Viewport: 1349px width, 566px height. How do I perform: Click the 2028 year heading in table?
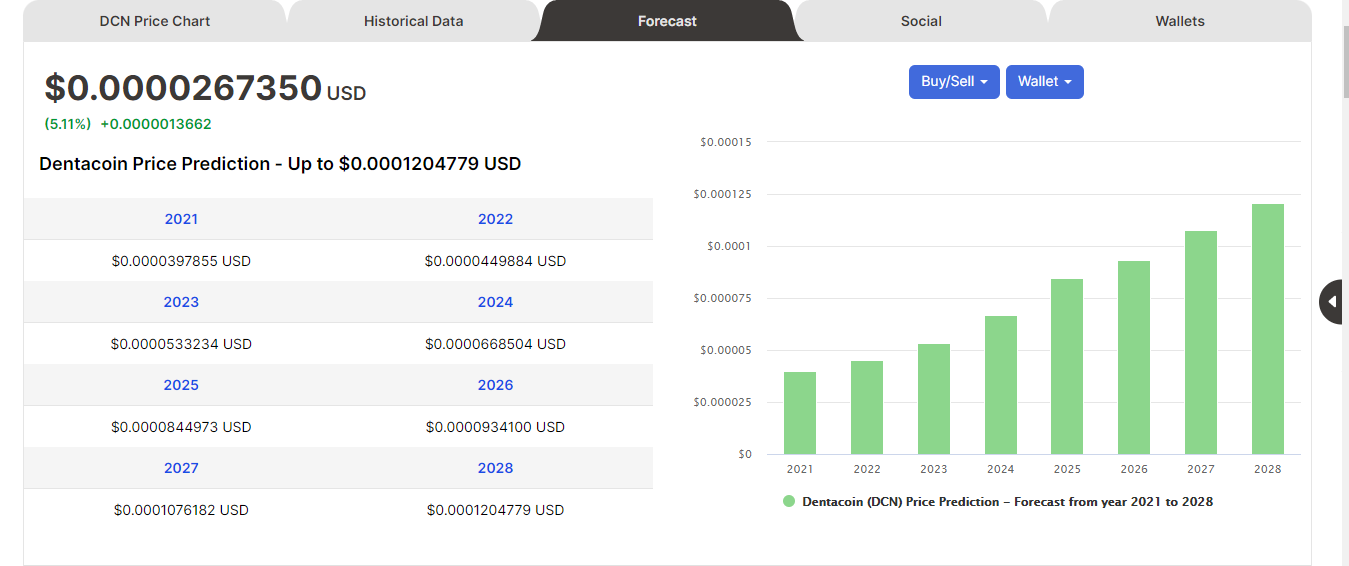[x=495, y=468]
